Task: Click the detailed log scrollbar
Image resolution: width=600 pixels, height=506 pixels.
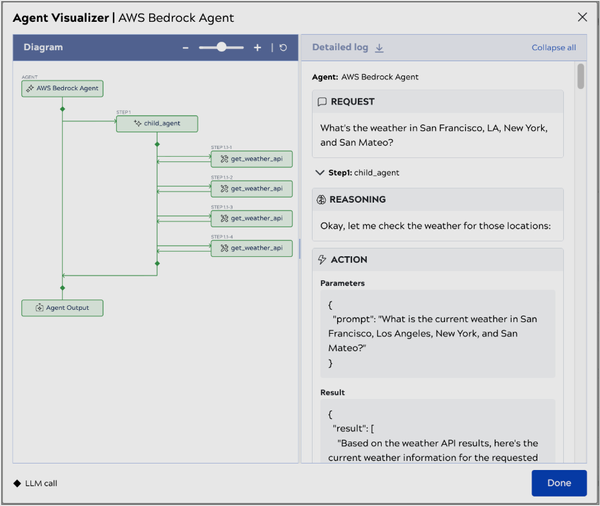Action: [x=581, y=78]
